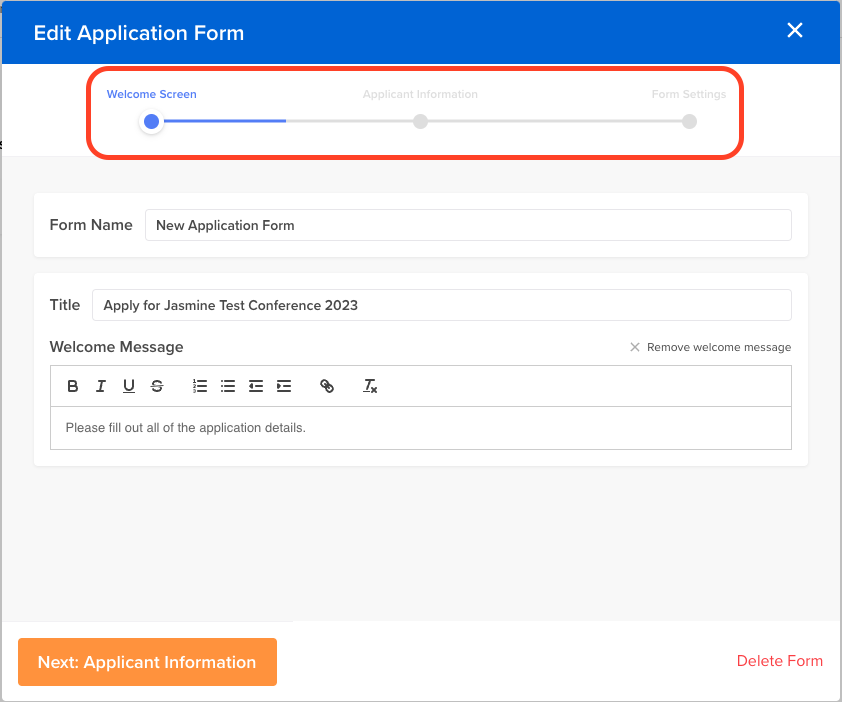
Task: Apply italic formatting
Action: click(100, 386)
